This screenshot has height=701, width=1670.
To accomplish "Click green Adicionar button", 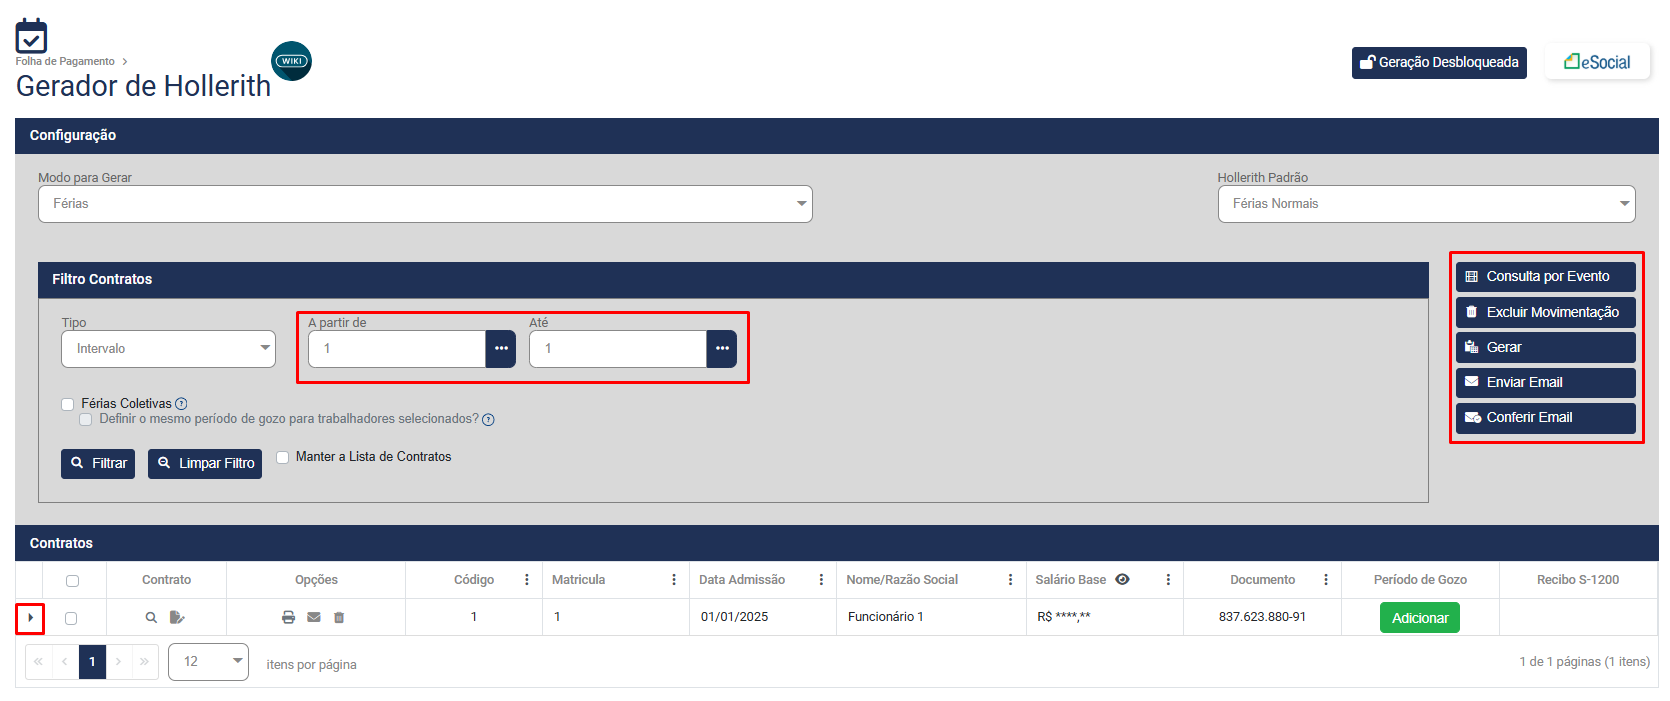I will [1420, 618].
